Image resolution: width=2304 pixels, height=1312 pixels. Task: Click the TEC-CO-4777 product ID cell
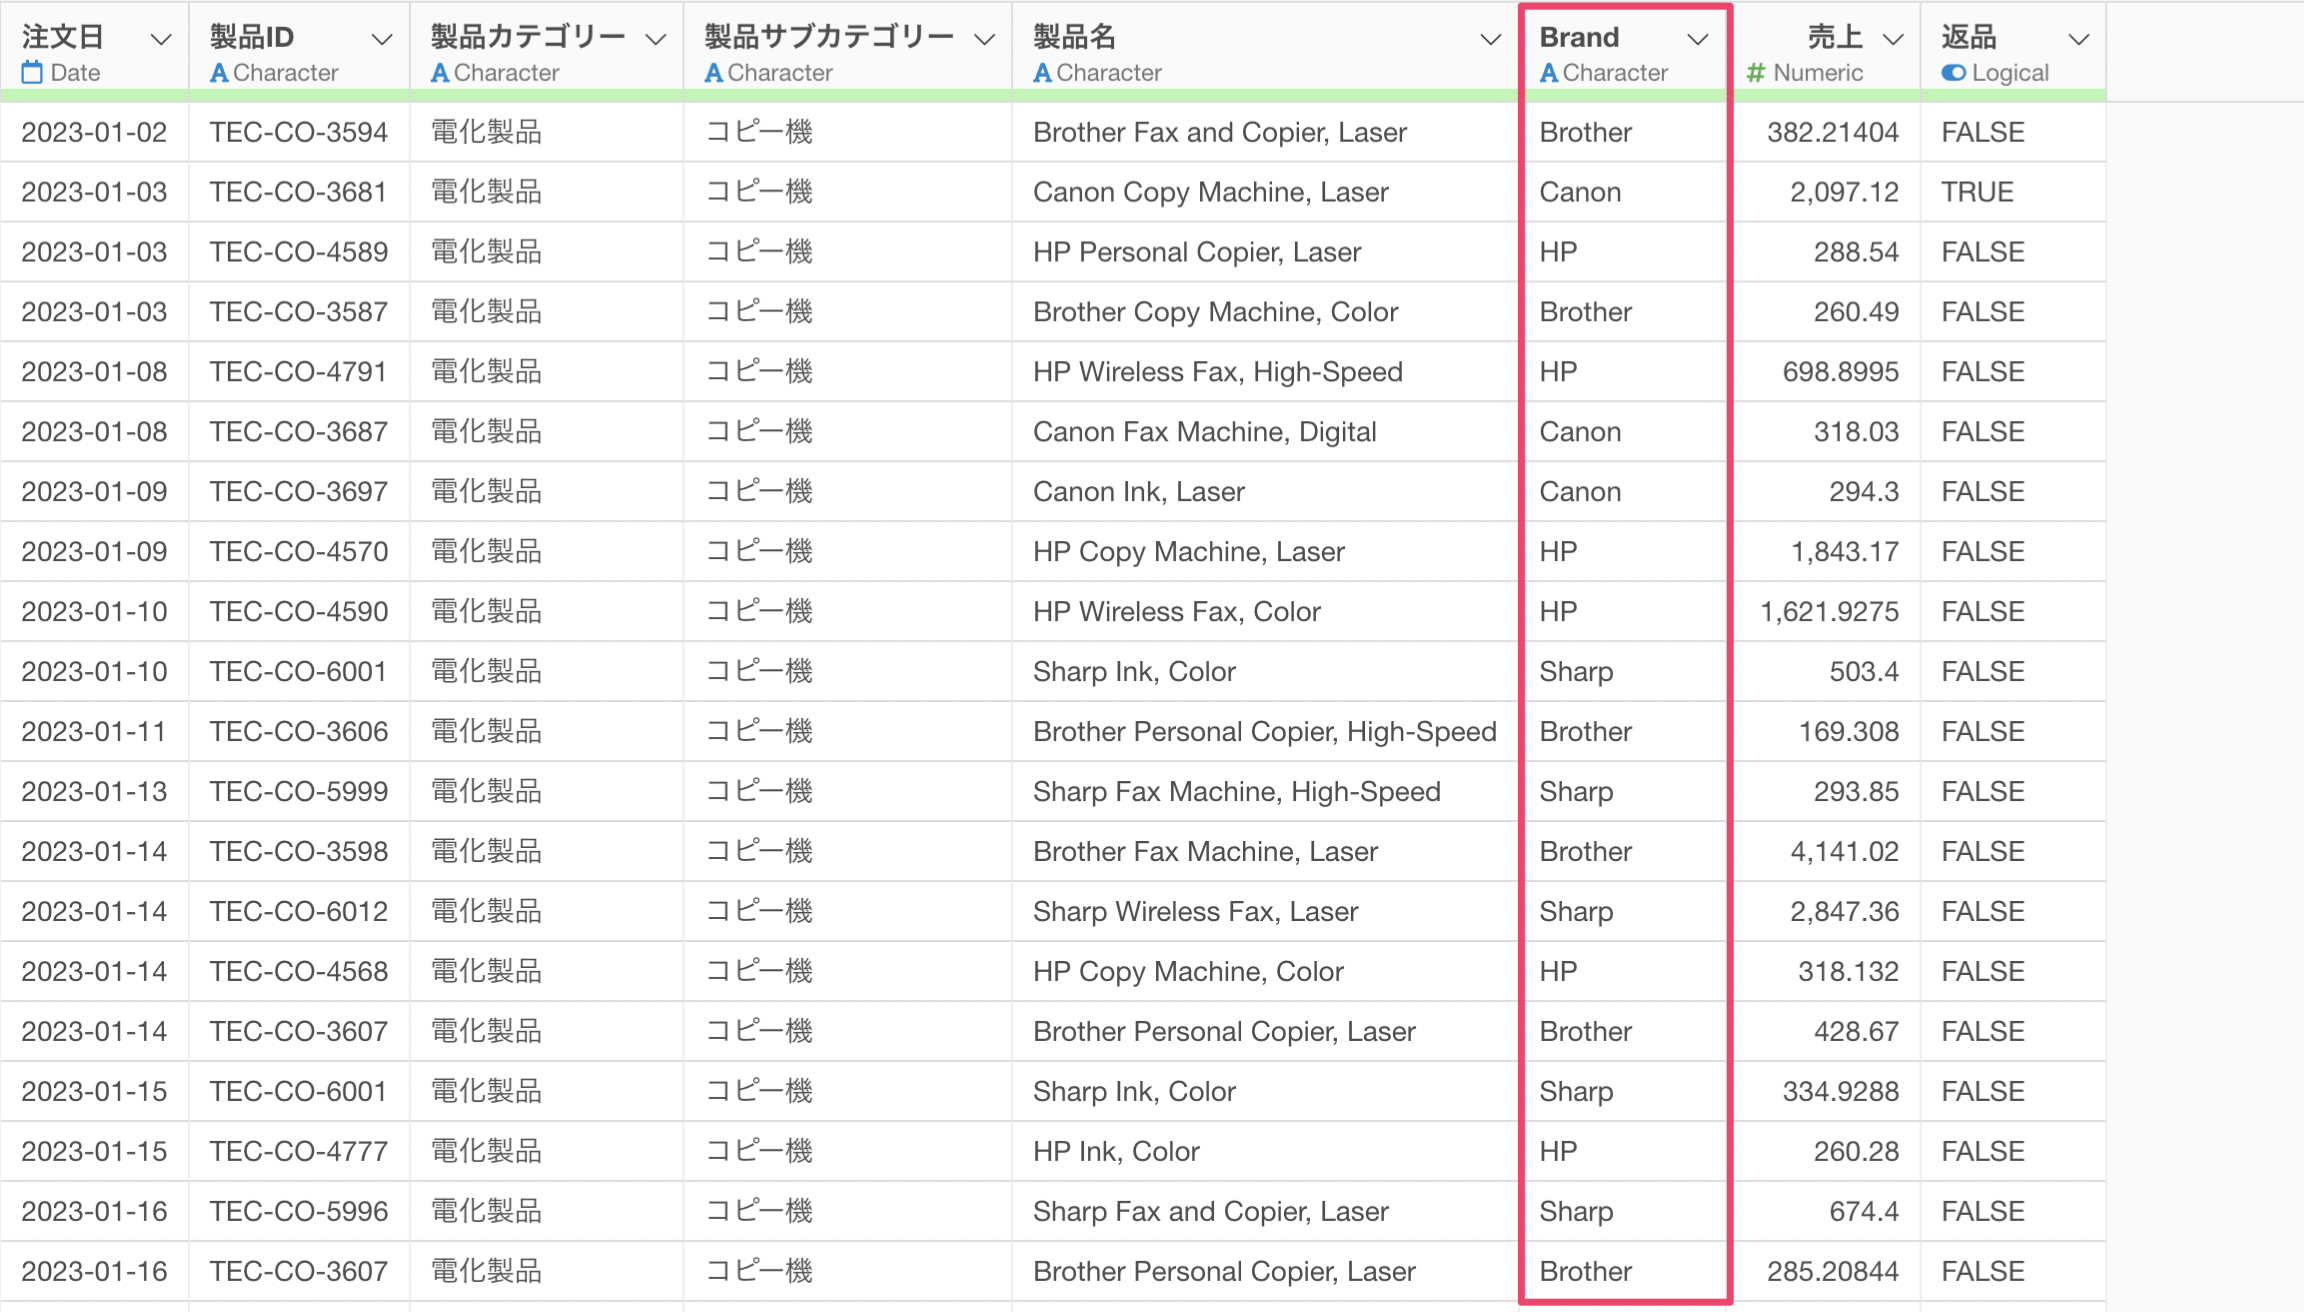[x=299, y=1152]
